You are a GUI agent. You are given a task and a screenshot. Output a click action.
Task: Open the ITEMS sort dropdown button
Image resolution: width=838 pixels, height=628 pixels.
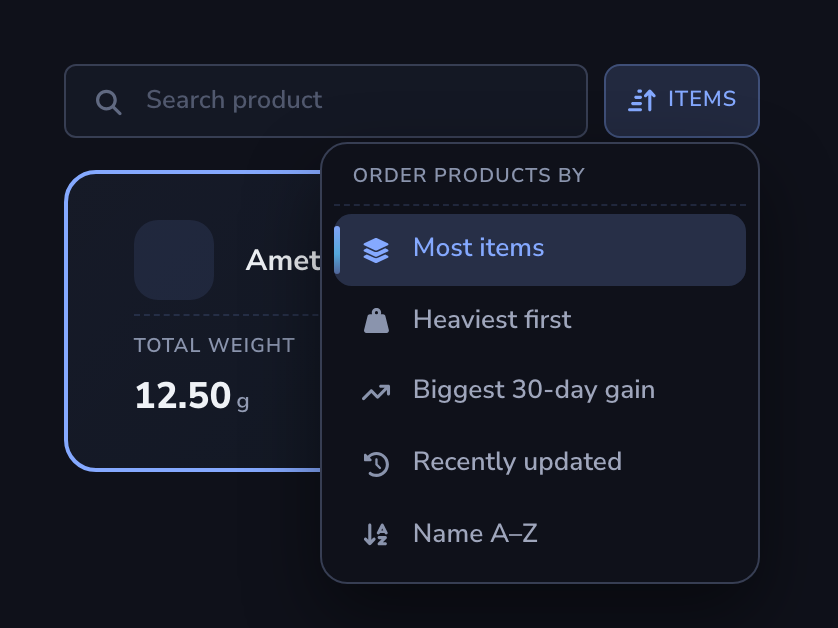click(x=681, y=101)
